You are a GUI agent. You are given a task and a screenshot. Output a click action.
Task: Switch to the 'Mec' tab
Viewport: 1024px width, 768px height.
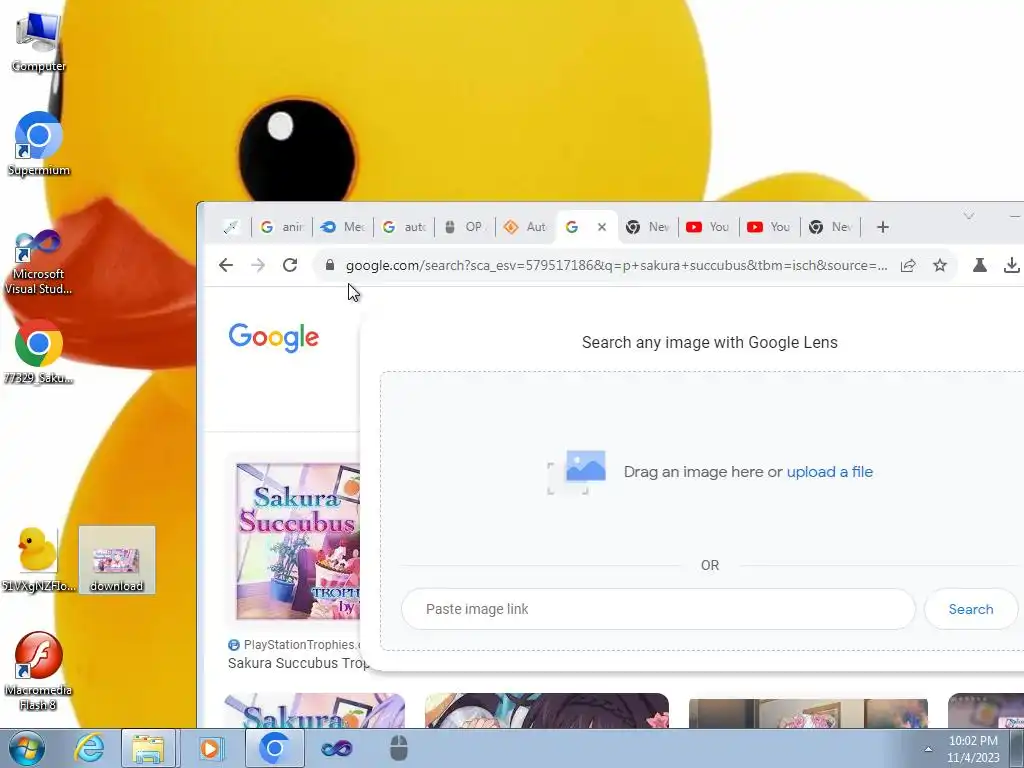(344, 227)
